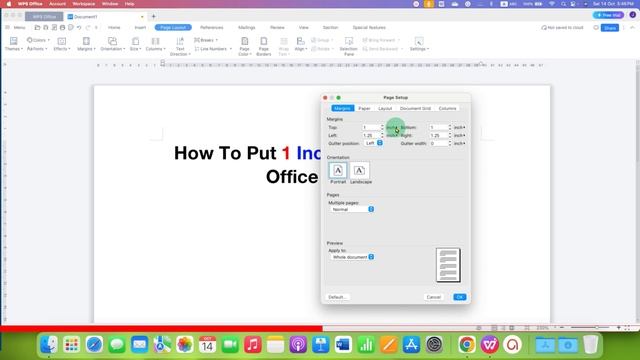Click the Open folder icon in quick toolbar
The width and height of the screenshot is (640, 360).
click(x=37, y=27)
